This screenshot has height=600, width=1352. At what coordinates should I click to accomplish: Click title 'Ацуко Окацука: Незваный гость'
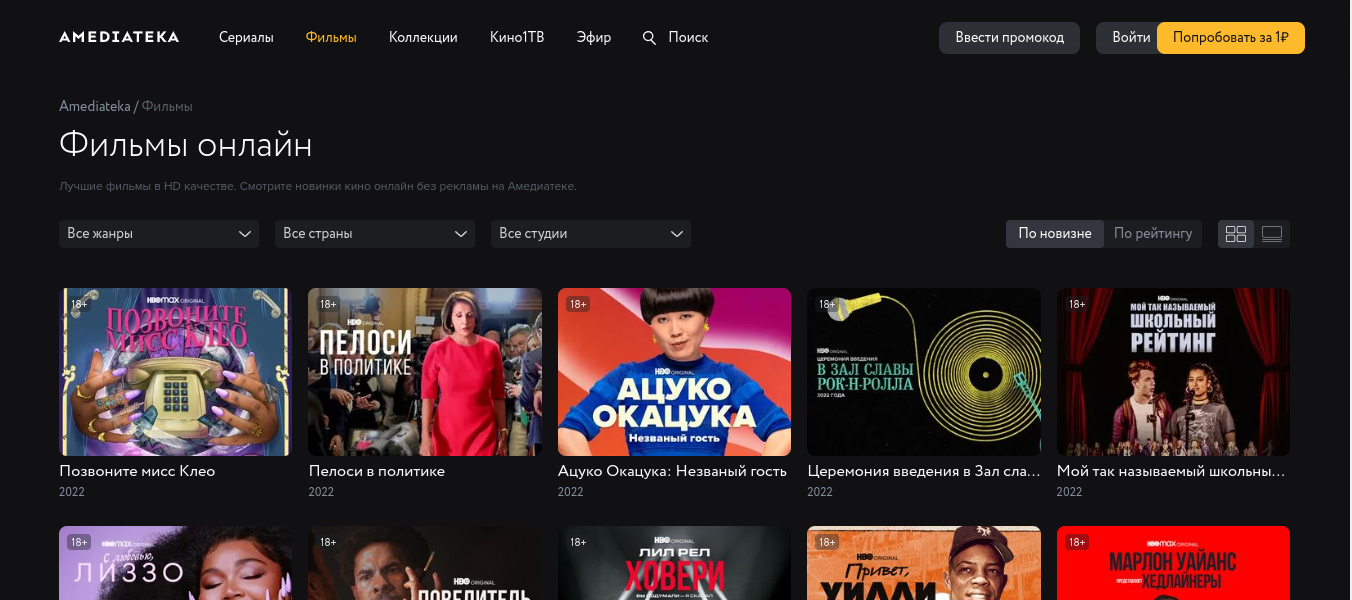(672, 471)
